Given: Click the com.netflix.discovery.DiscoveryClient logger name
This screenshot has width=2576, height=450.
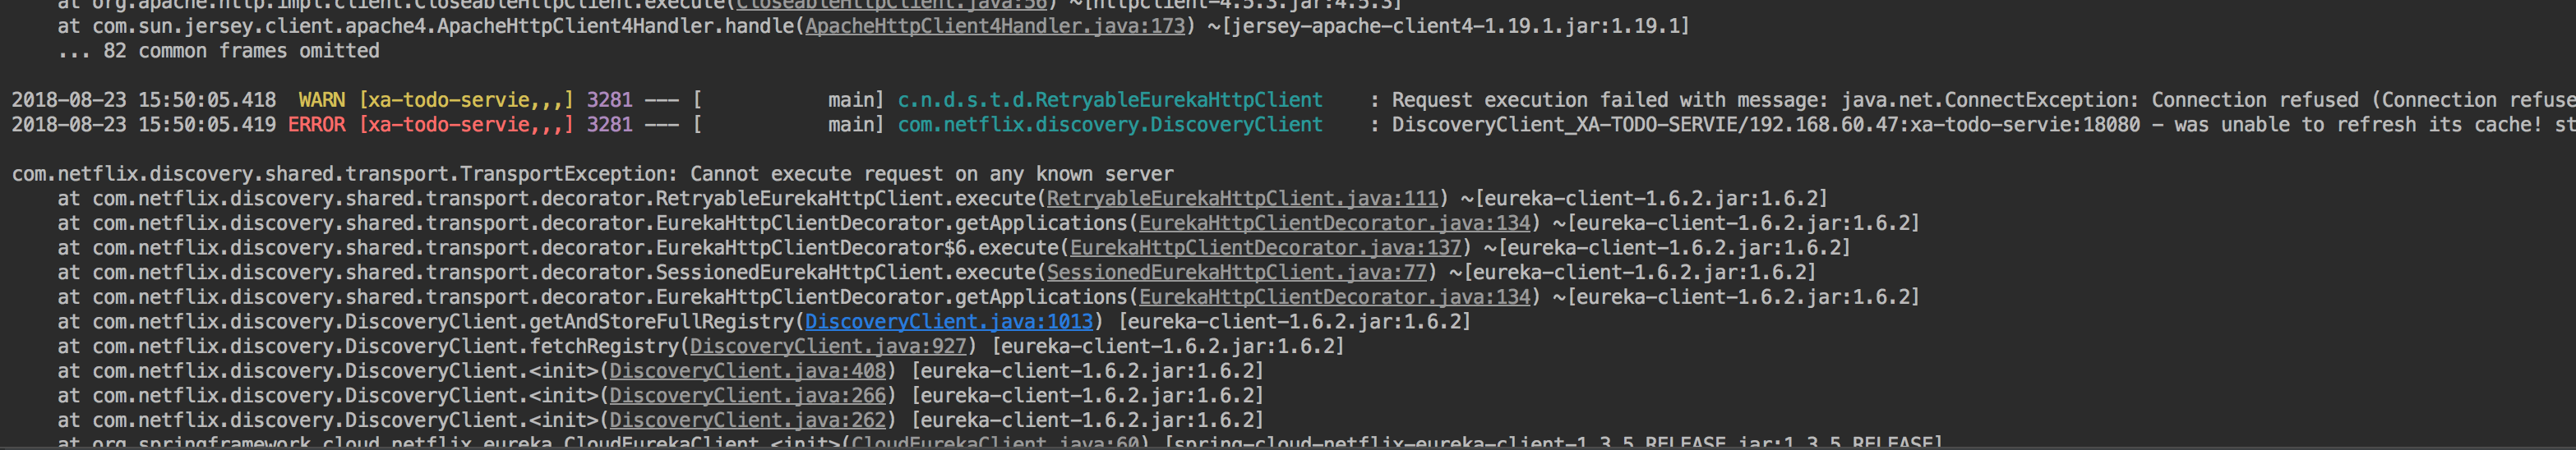Looking at the screenshot, I should pos(1110,124).
